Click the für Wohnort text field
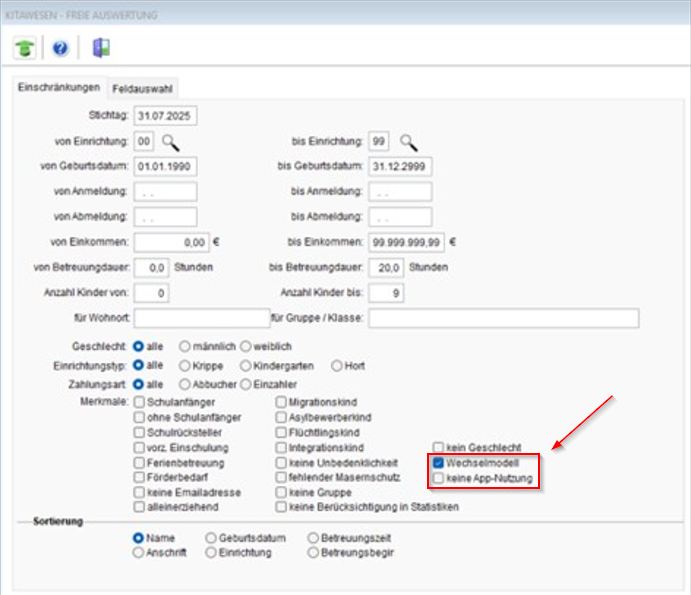This screenshot has height=595, width=691. (x=188, y=319)
